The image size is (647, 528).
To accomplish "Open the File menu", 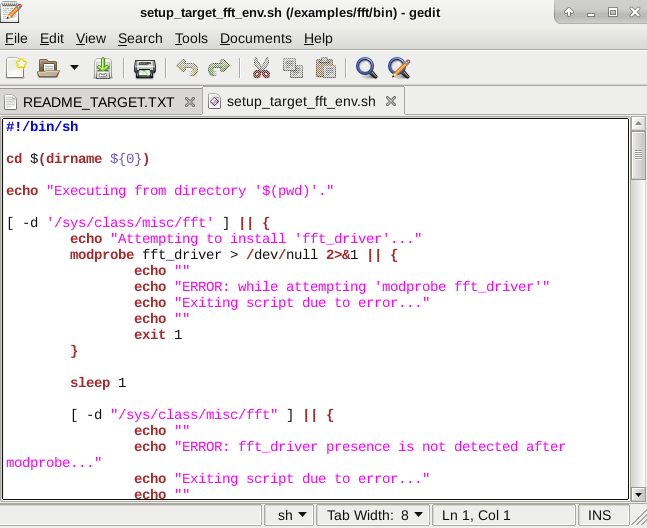I will (x=16, y=38).
